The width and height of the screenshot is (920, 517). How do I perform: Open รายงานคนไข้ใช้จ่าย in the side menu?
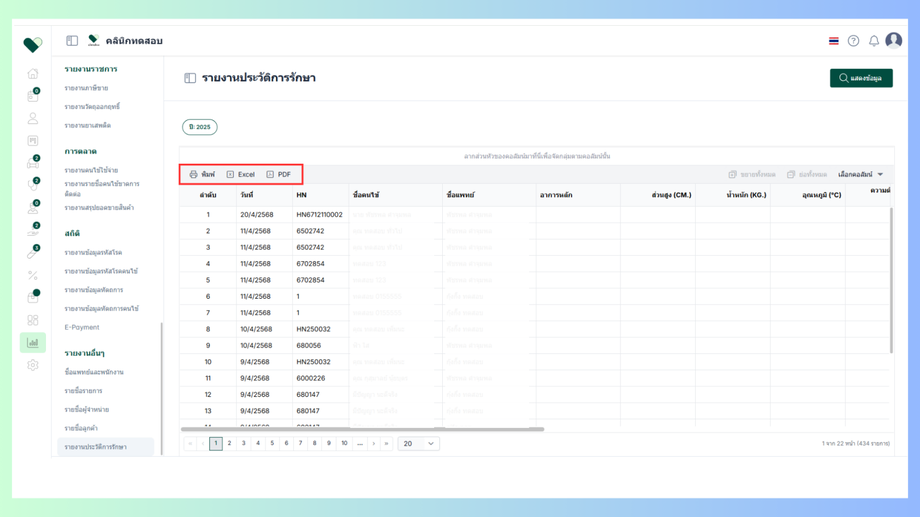click(x=91, y=170)
